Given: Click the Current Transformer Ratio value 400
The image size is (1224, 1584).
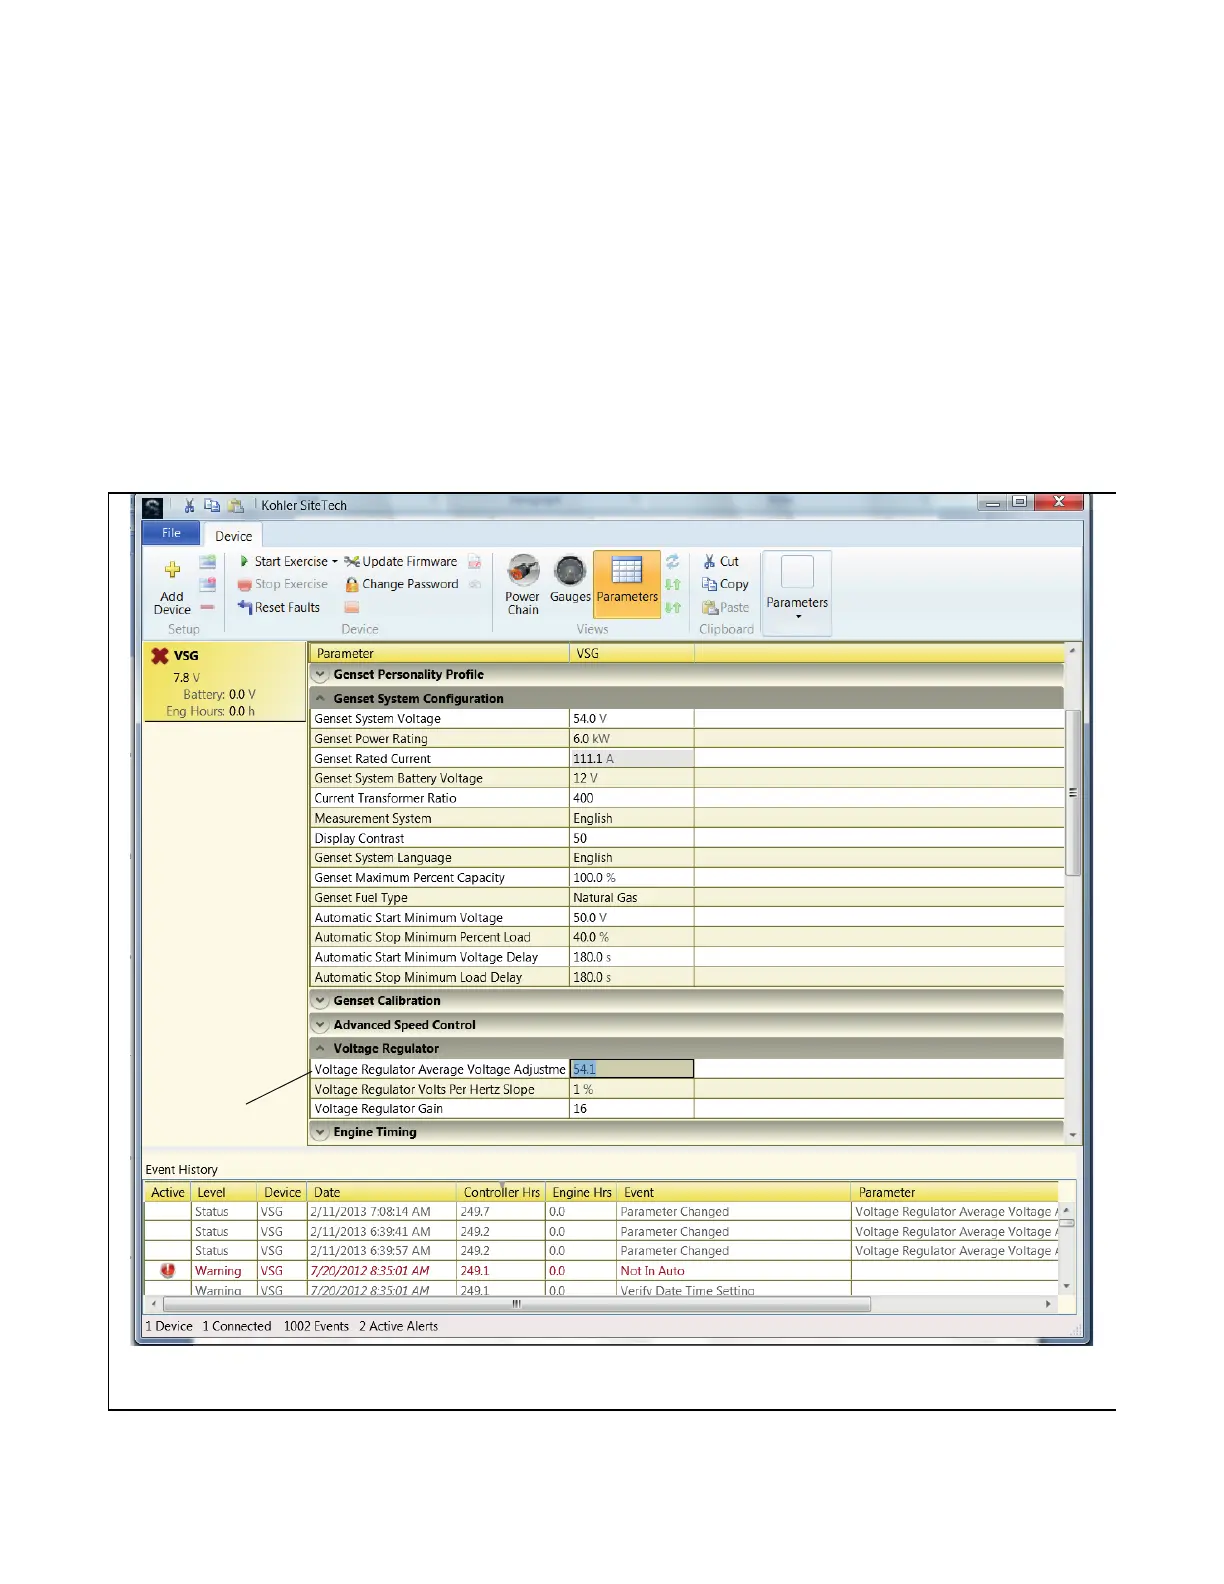Looking at the screenshot, I should [632, 798].
